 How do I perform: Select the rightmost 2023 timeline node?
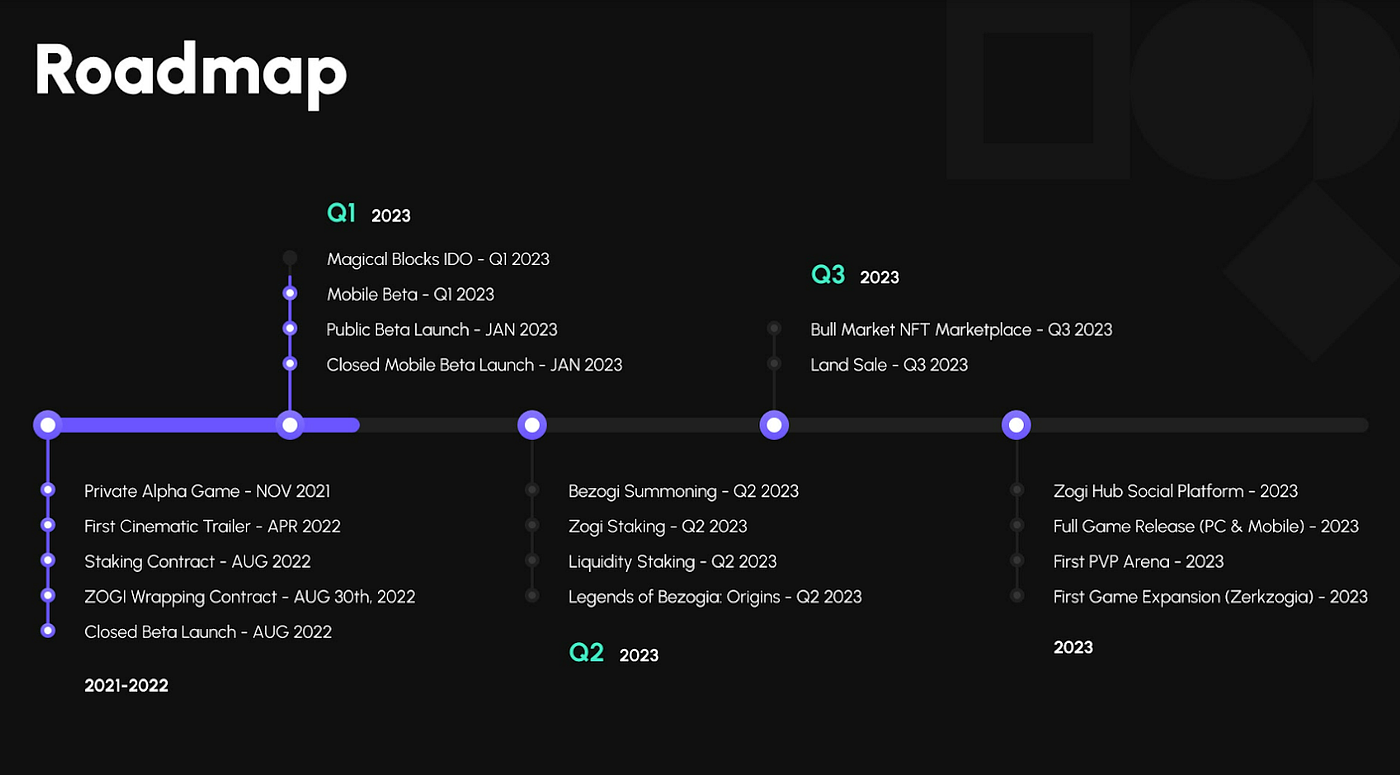1015,424
